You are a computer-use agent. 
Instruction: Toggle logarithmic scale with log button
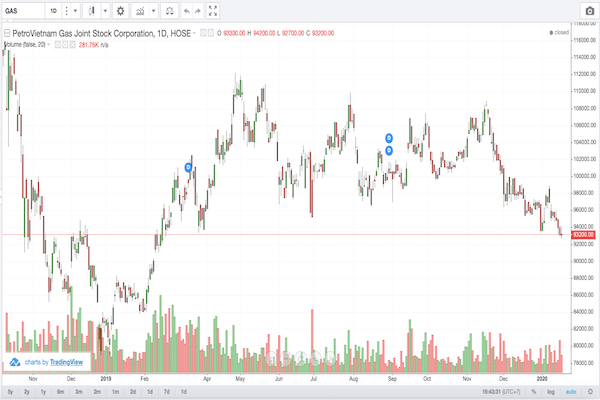[x=551, y=392]
